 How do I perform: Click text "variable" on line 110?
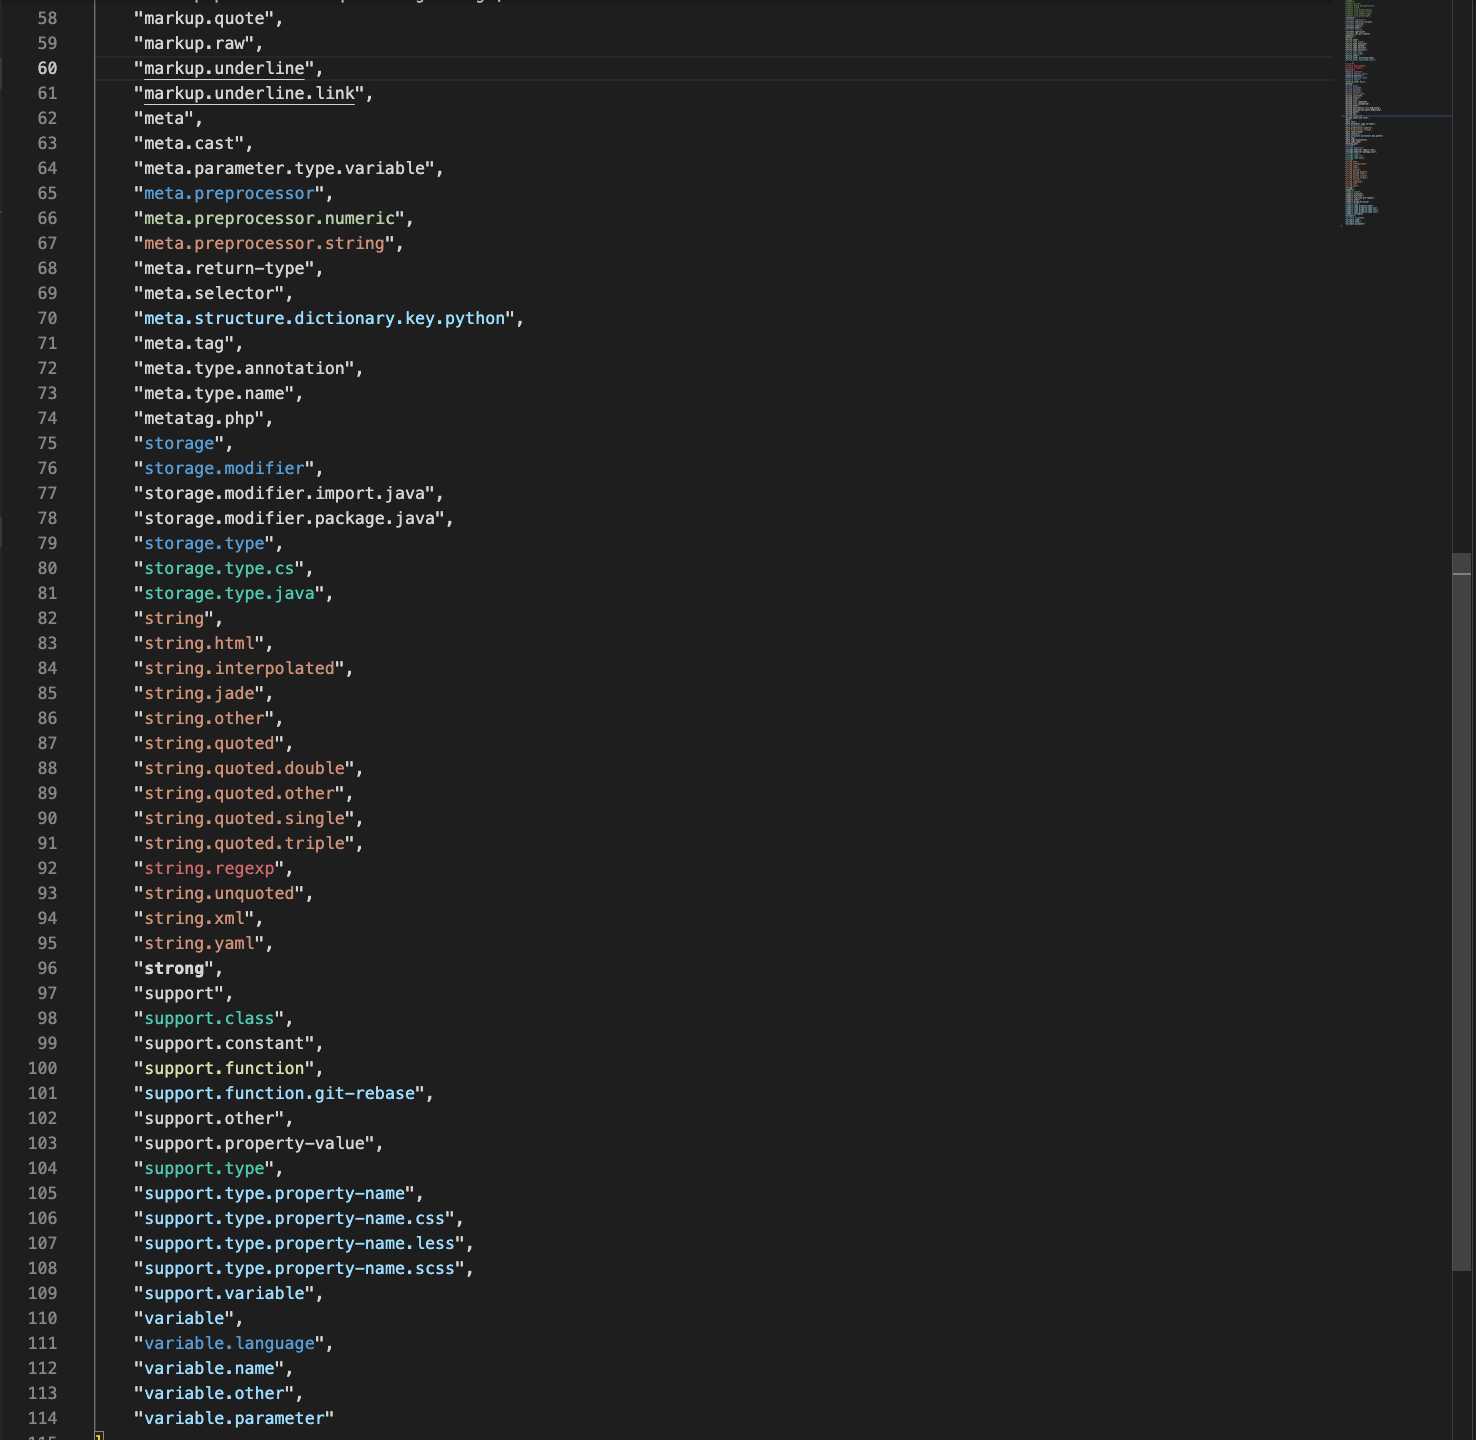(185, 1318)
